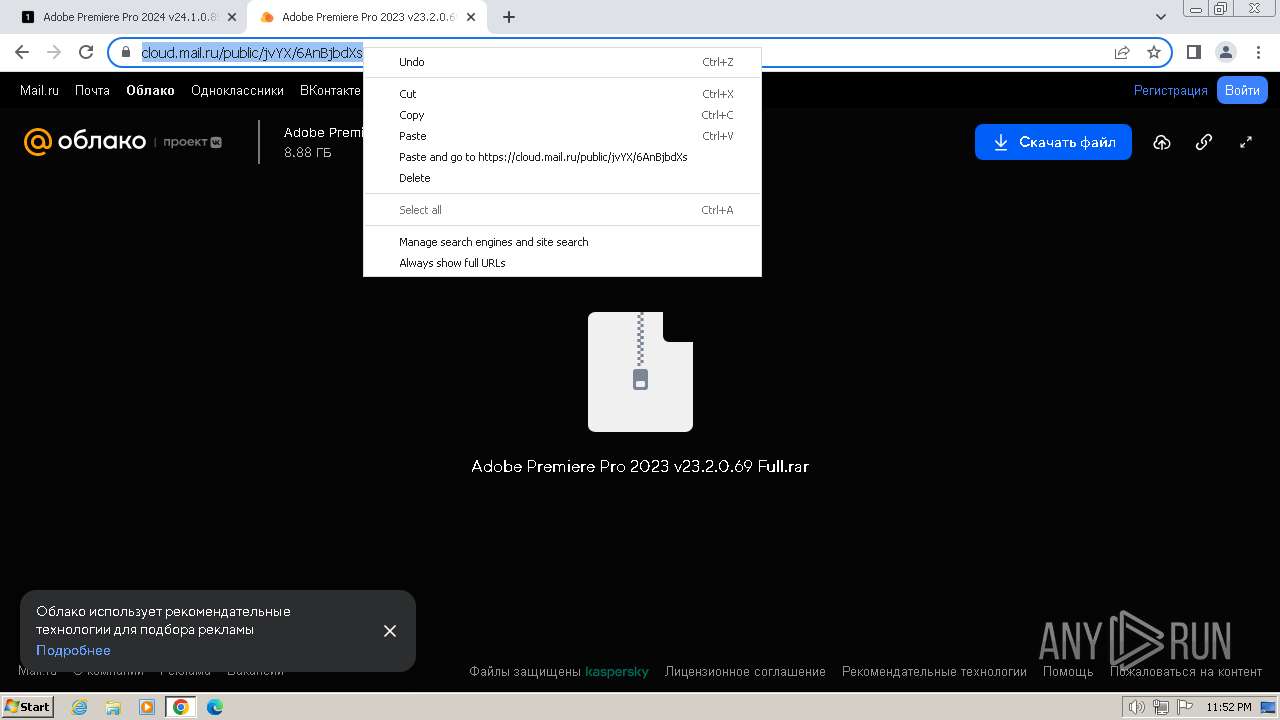1280x720 pixels.
Task: Choose Delete in the context menu
Action: 562,178
